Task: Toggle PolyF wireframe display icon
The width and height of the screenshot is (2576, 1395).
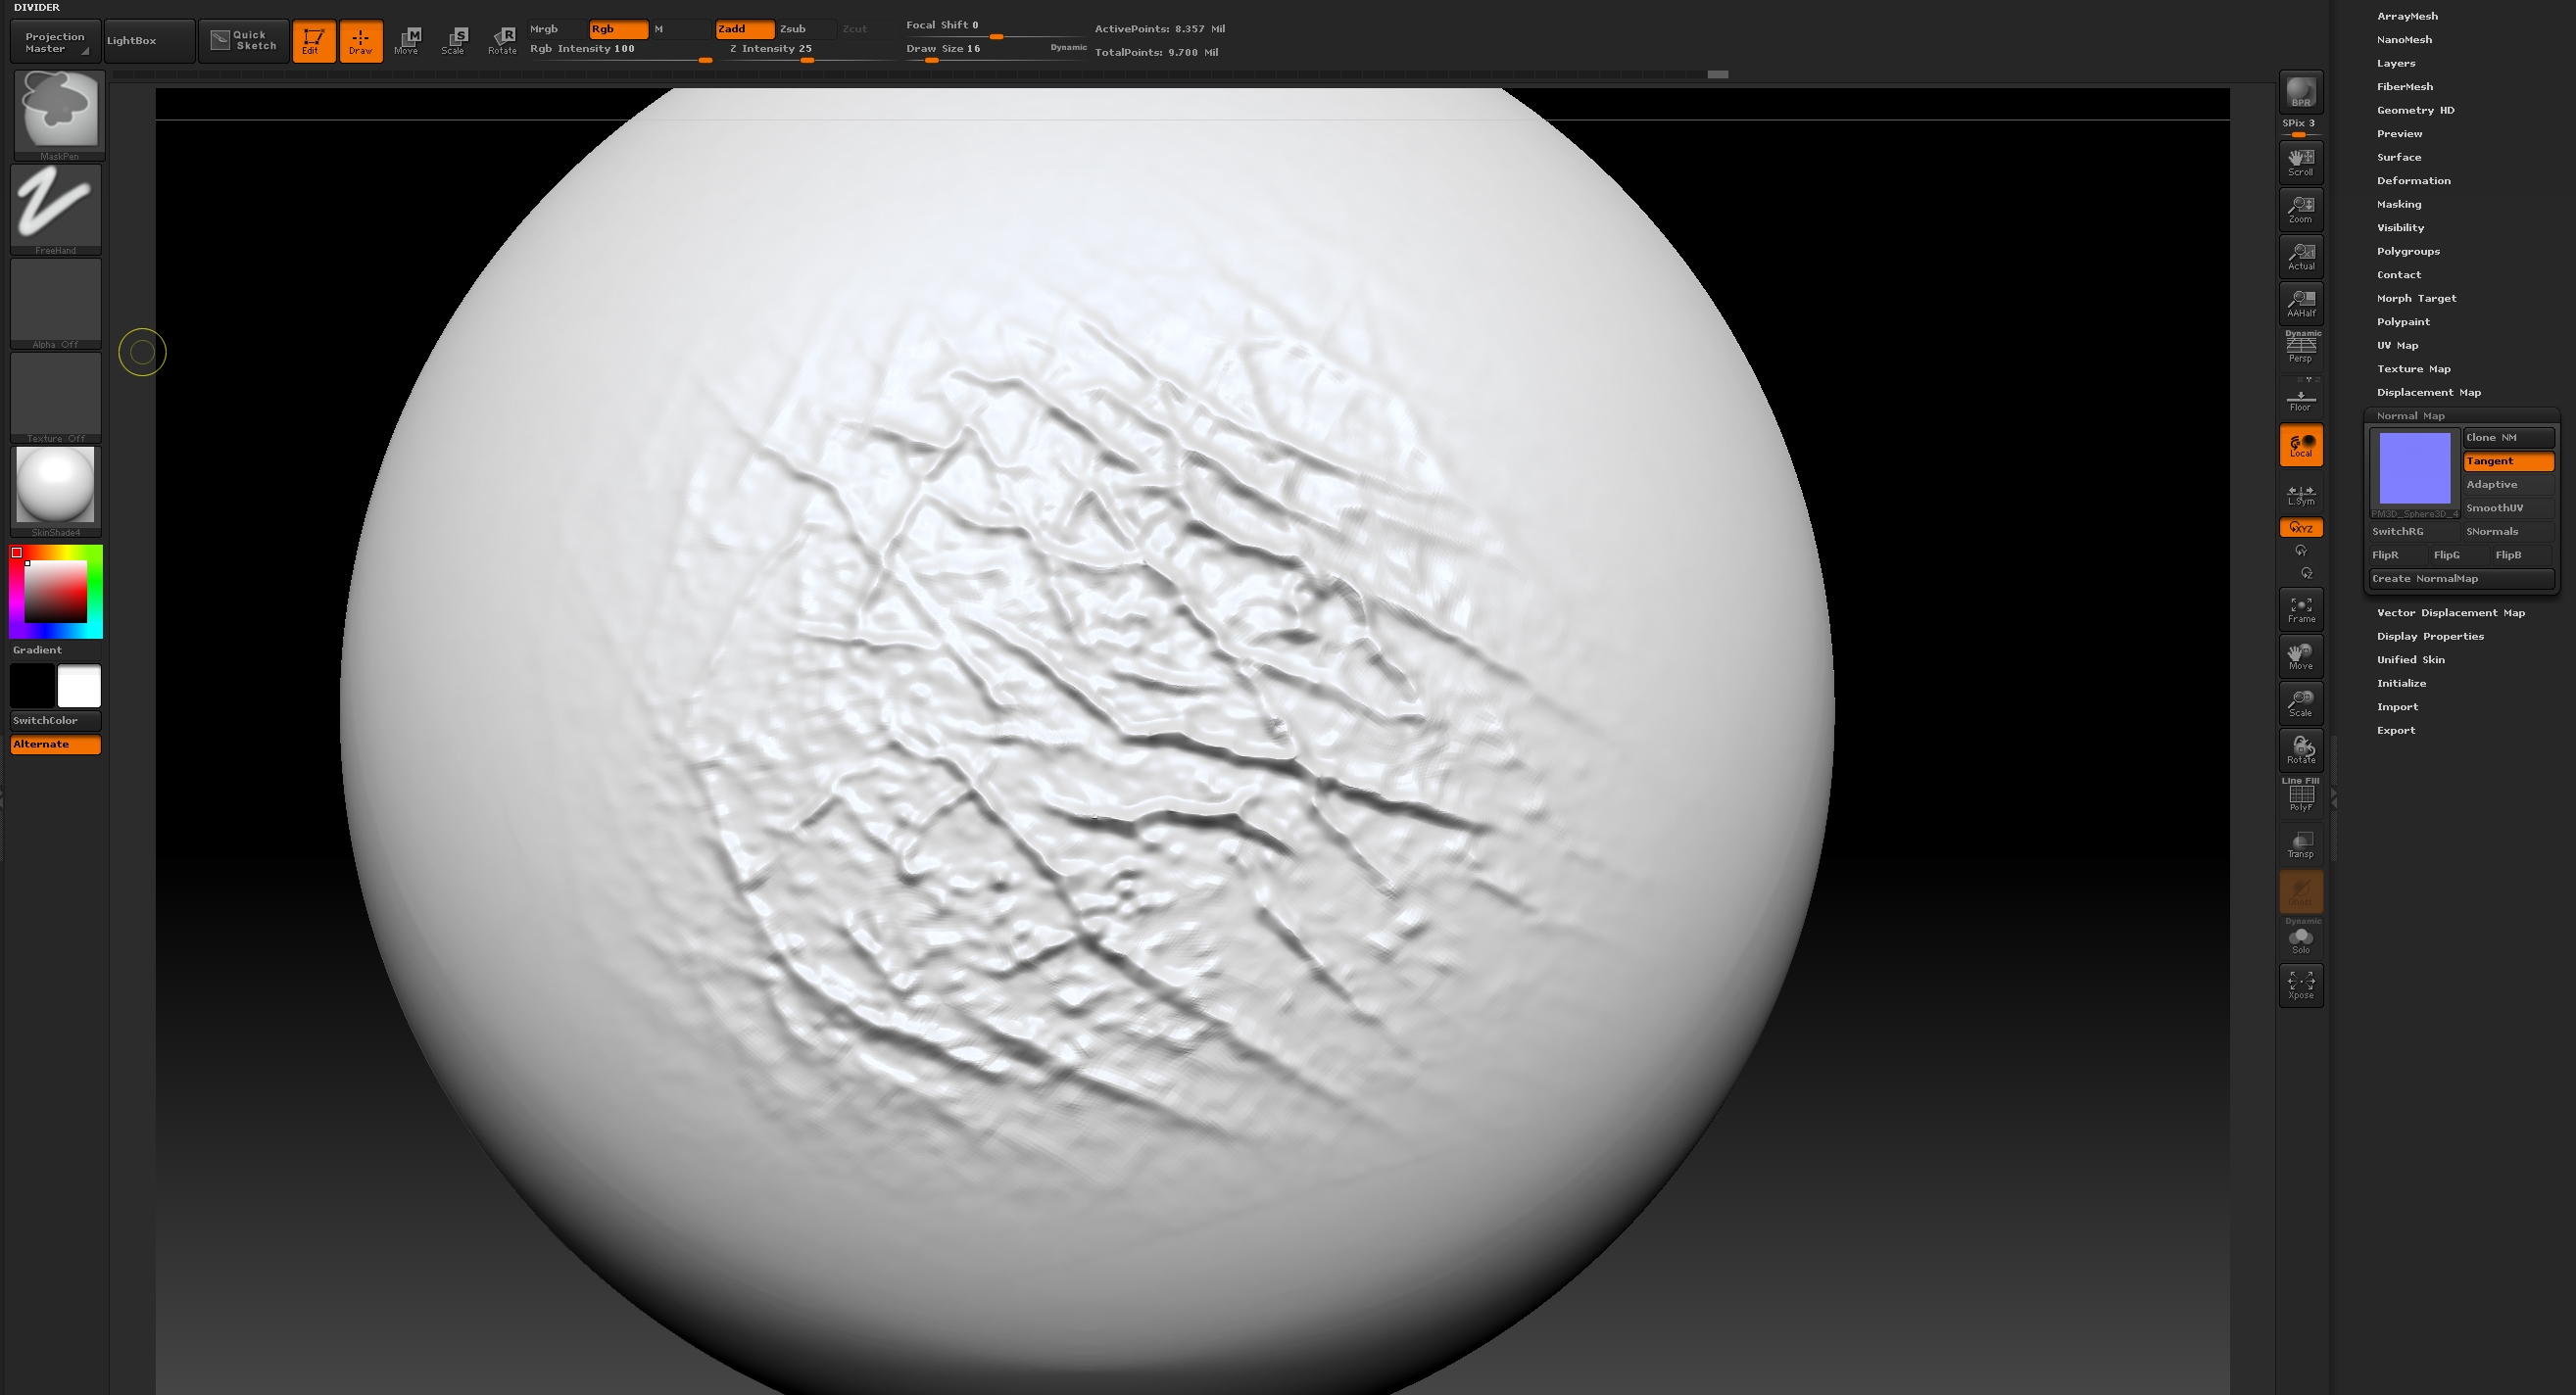Action: click(2300, 796)
